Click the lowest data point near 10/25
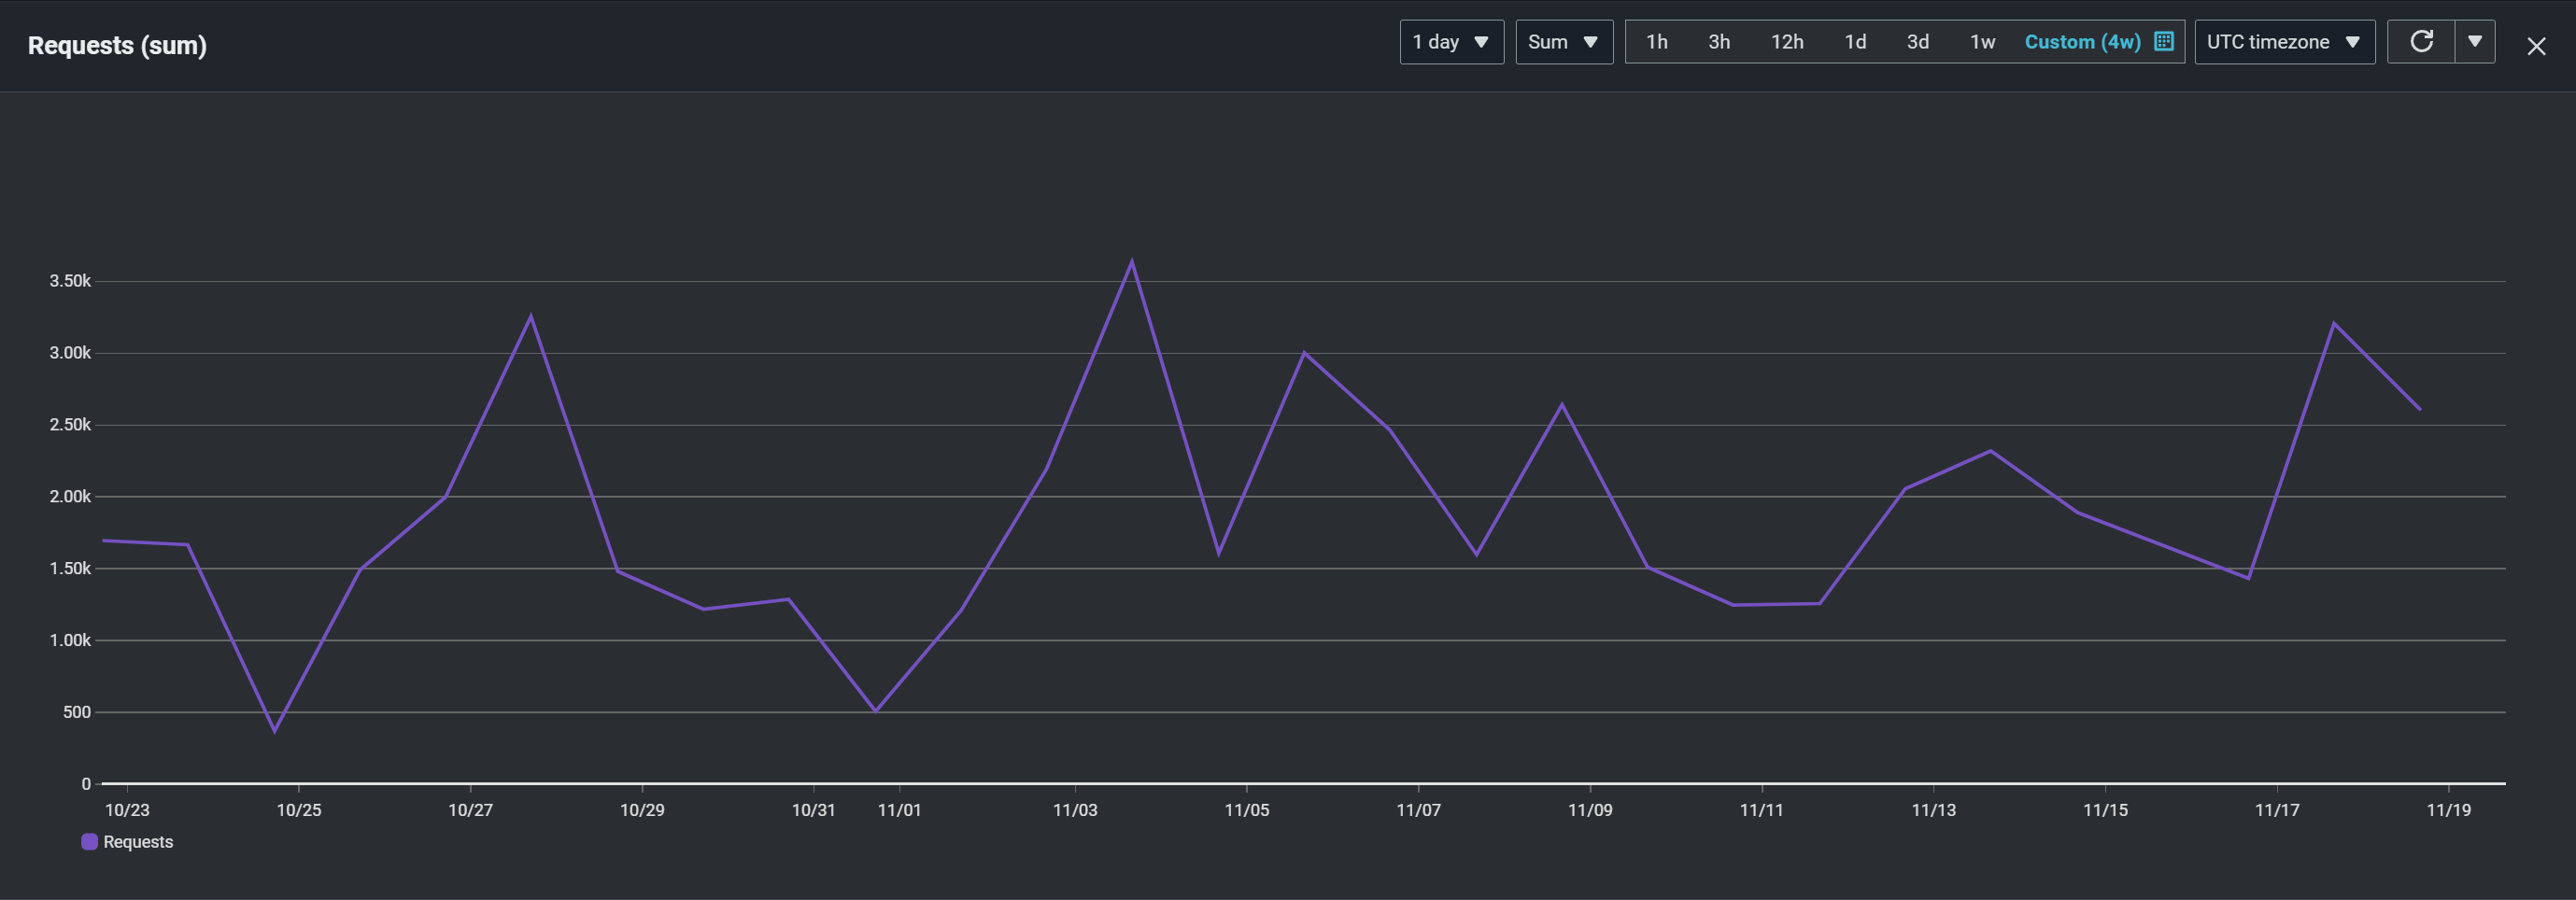The width and height of the screenshot is (2576, 900). [275, 731]
